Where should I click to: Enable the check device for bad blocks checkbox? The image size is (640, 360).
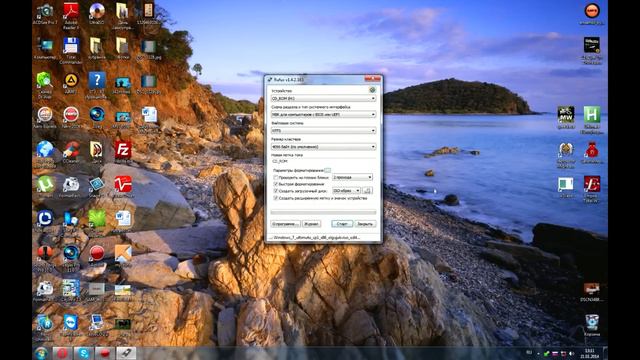tap(276, 178)
